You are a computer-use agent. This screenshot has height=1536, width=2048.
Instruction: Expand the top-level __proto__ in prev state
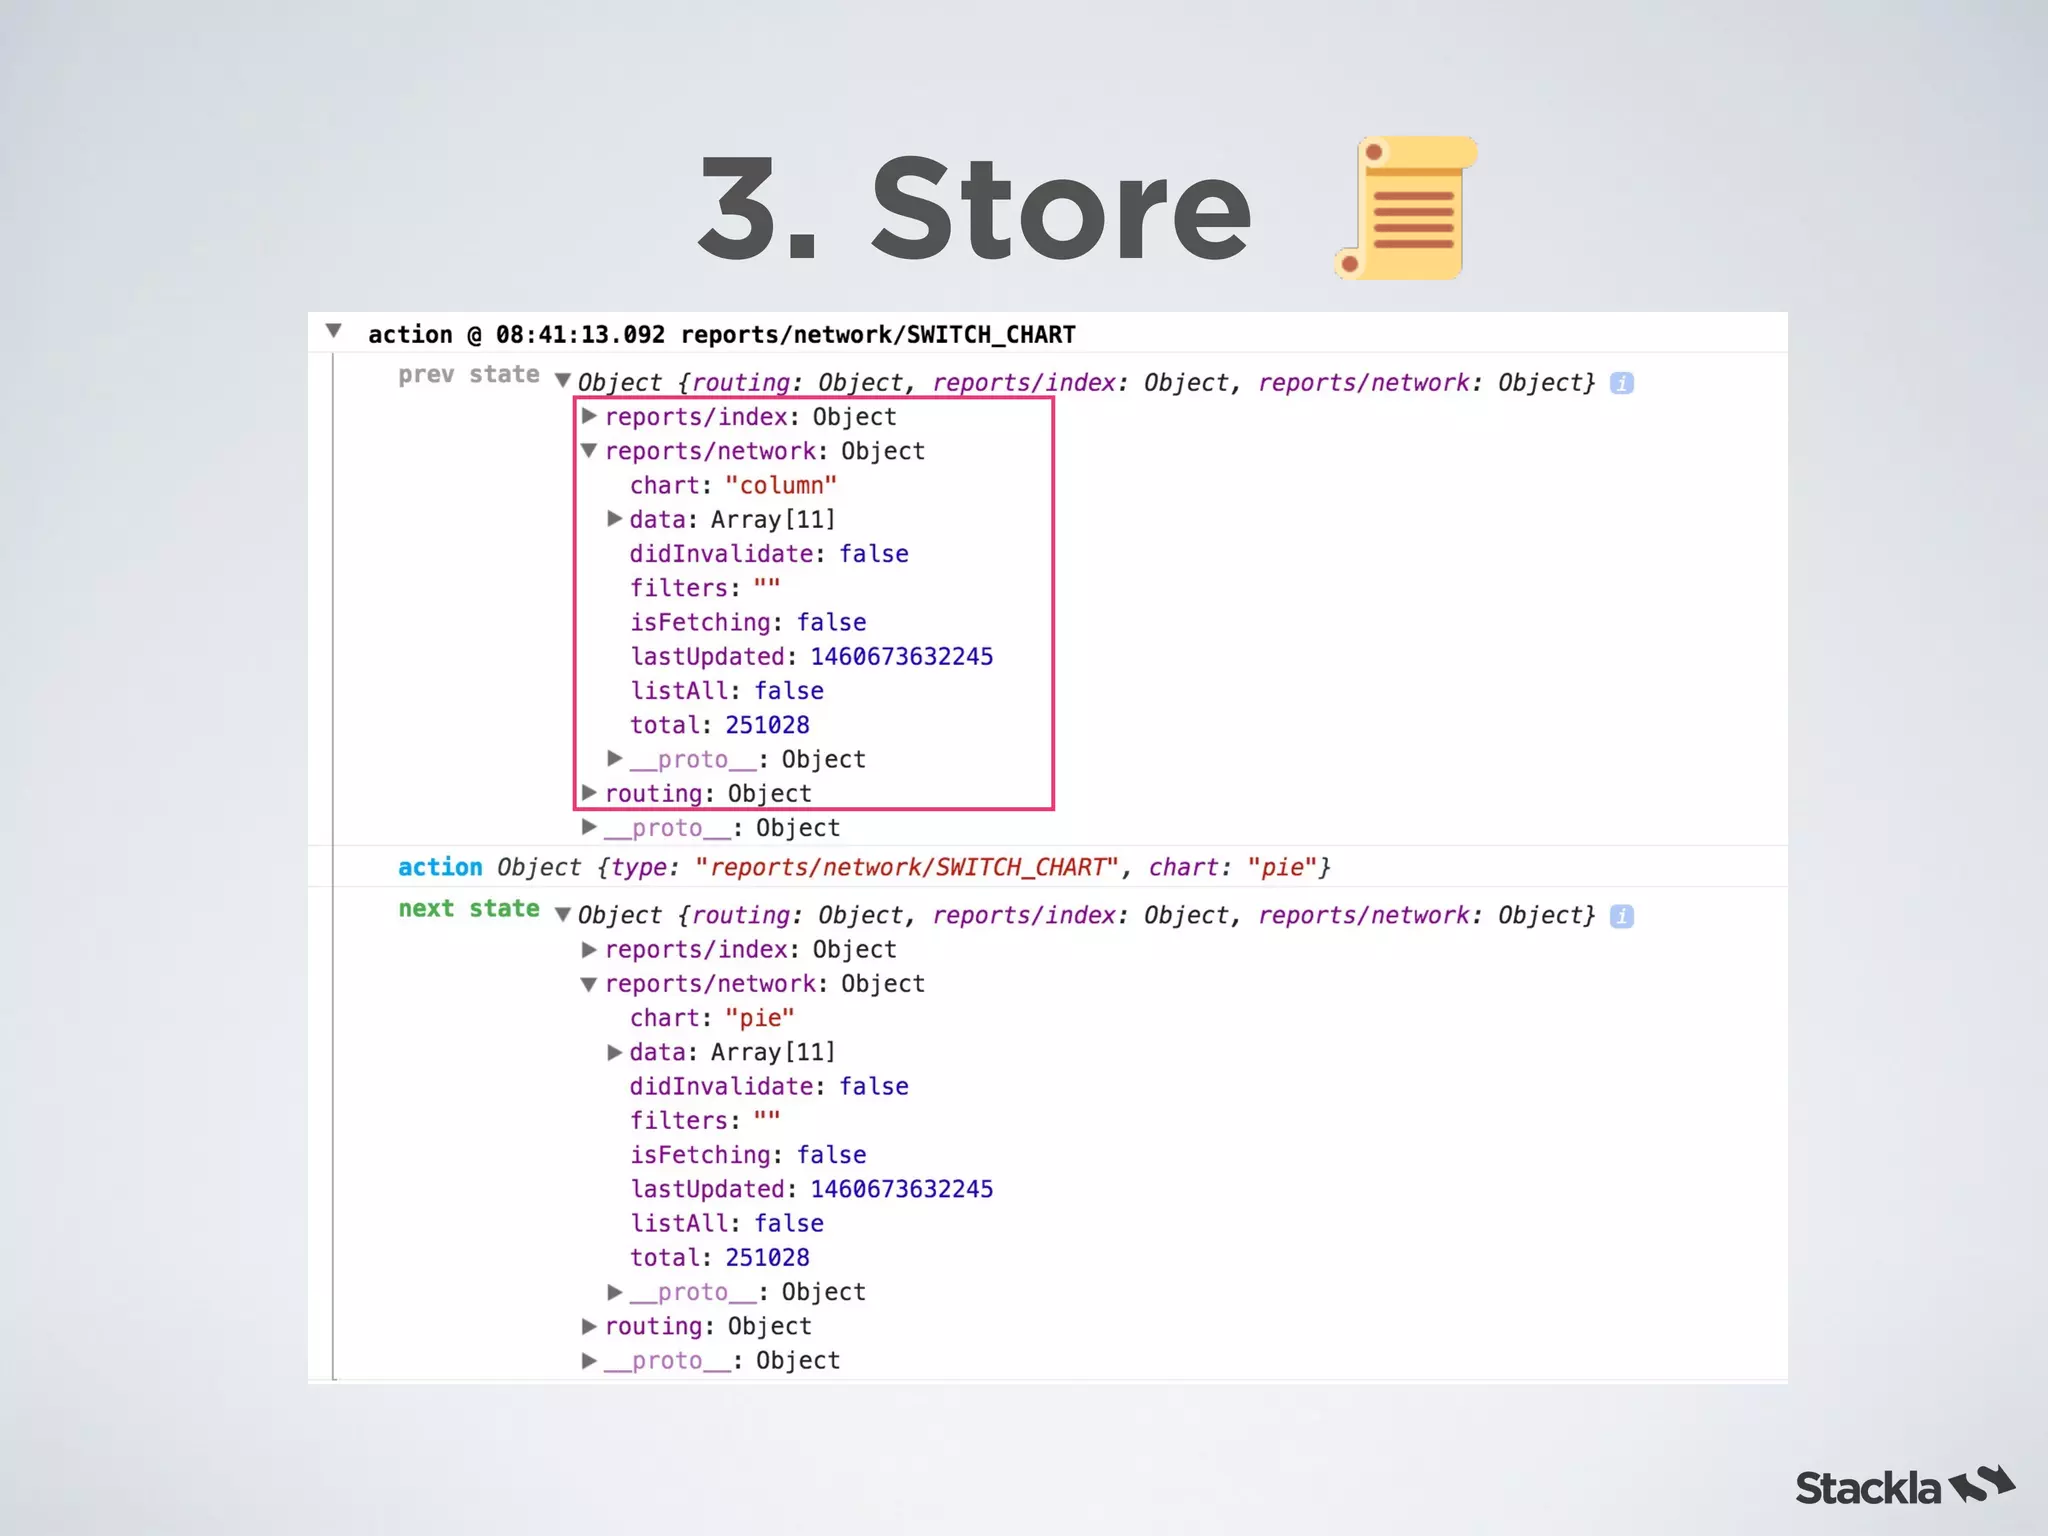tap(589, 827)
